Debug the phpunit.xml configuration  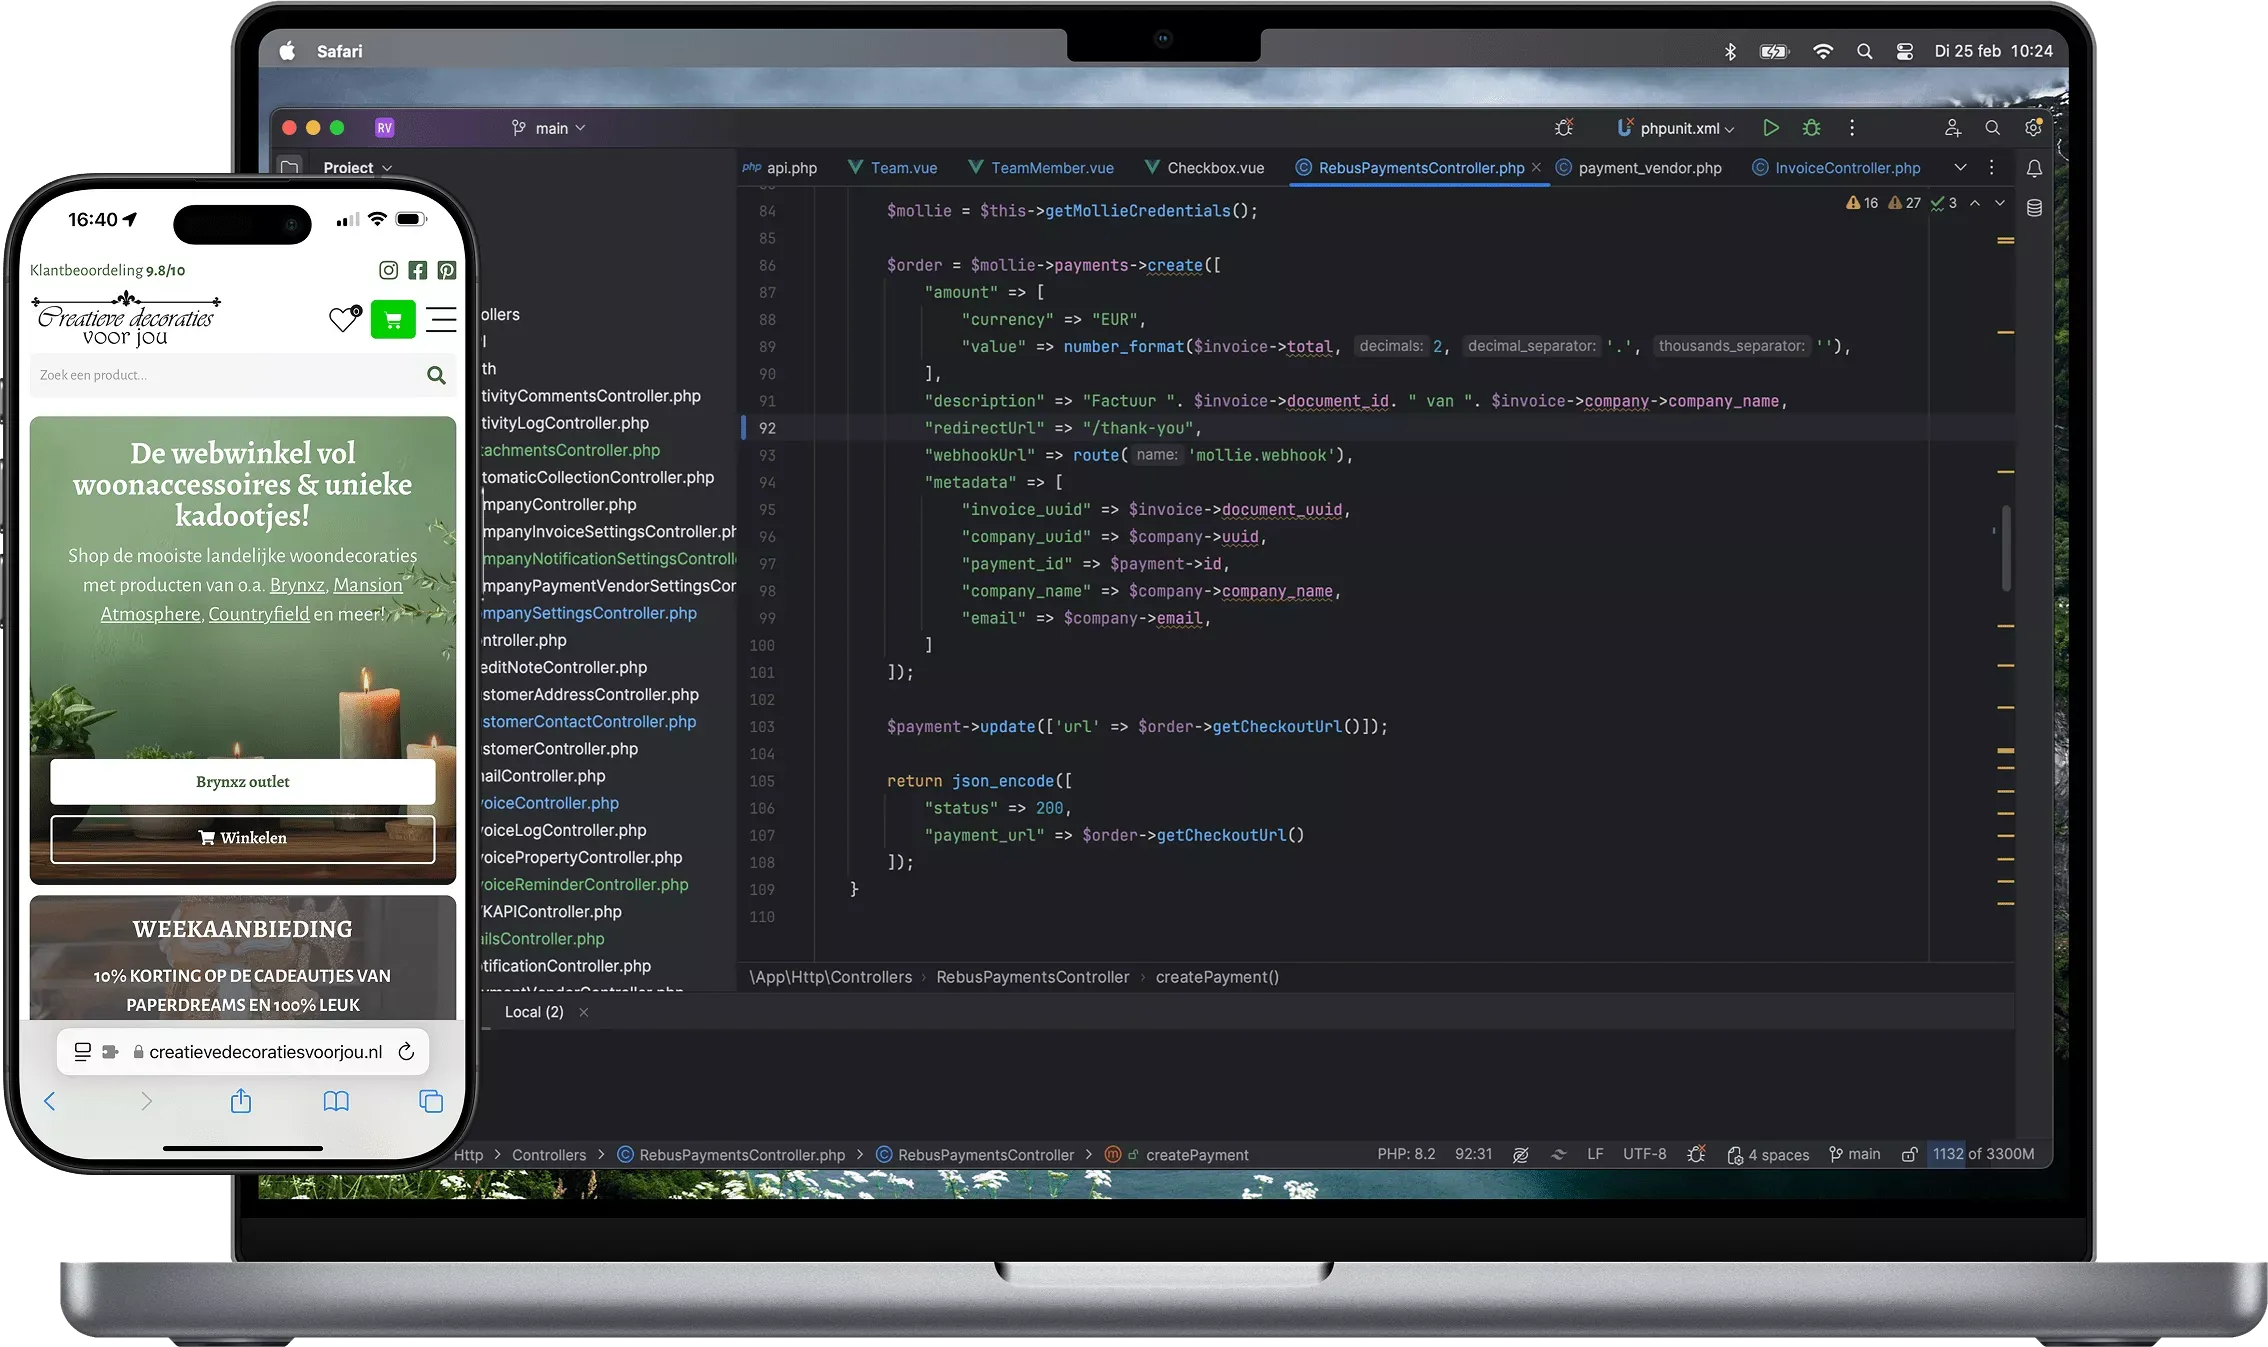point(1811,128)
